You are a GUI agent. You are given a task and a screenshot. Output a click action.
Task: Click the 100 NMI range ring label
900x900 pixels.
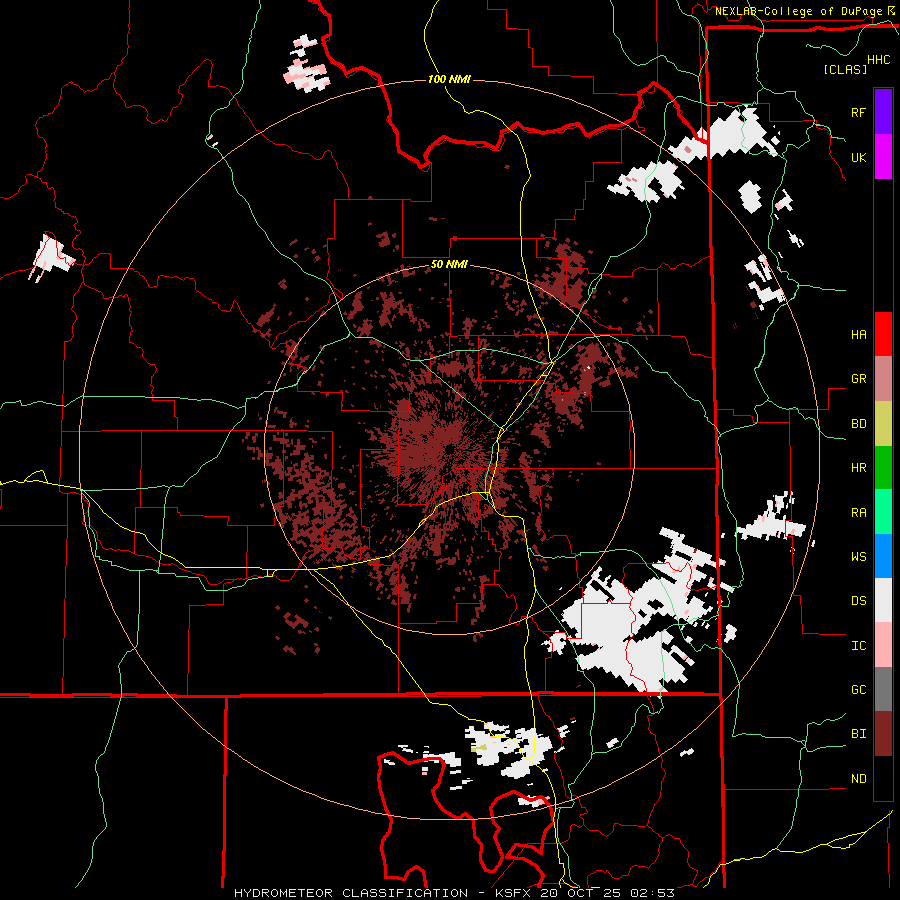pos(449,79)
